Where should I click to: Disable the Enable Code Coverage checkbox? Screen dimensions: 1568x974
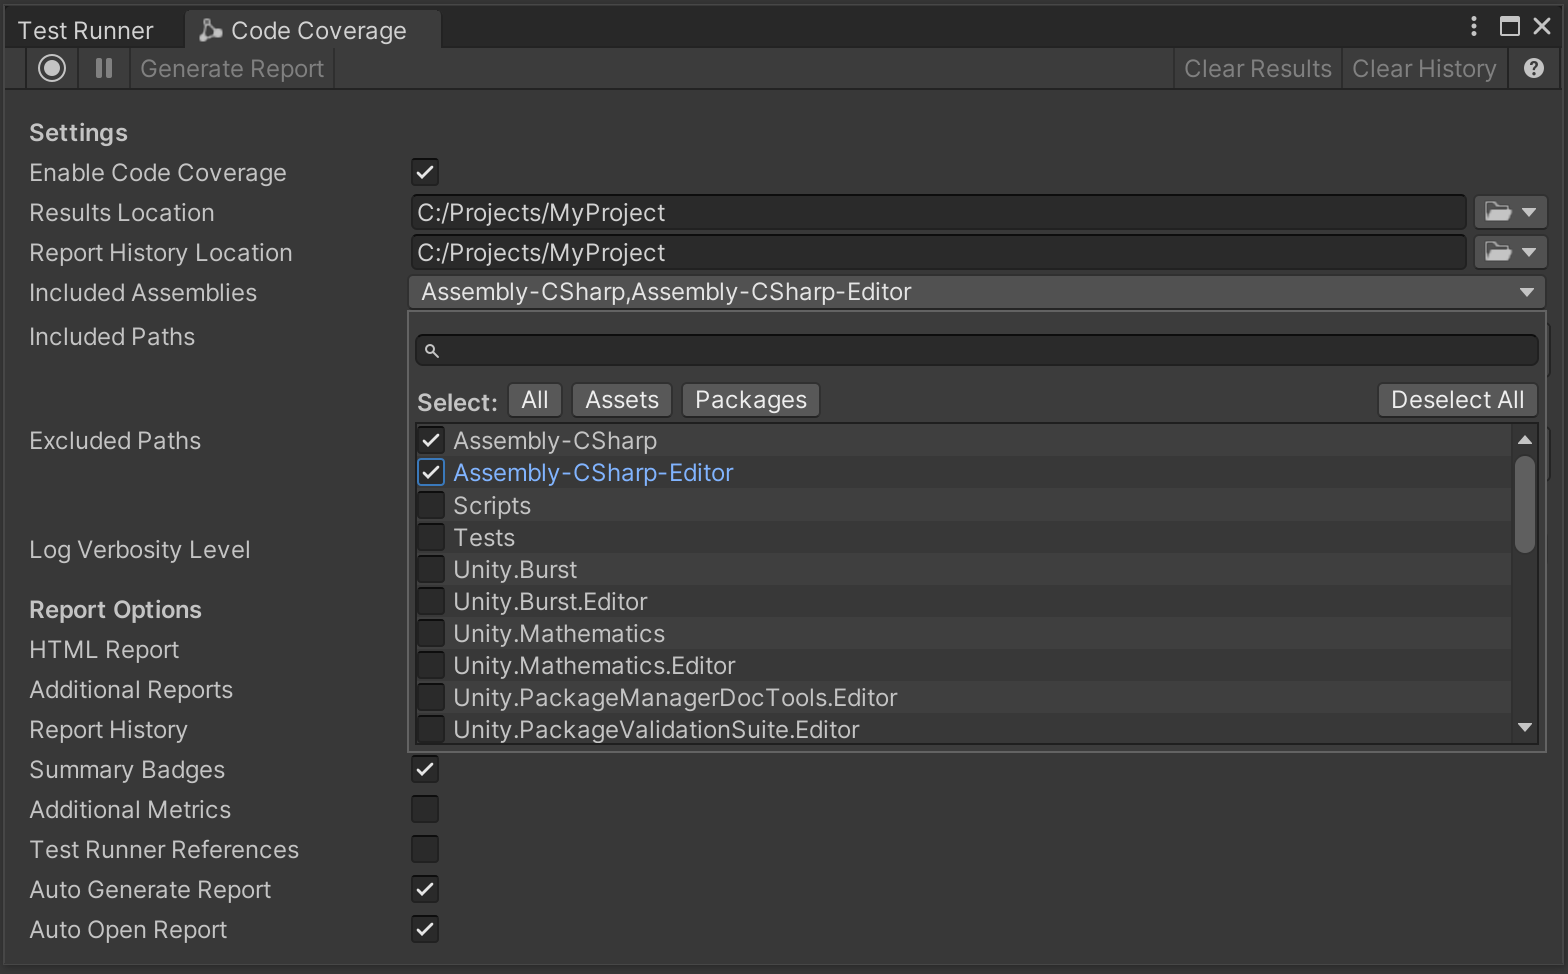pos(425,172)
